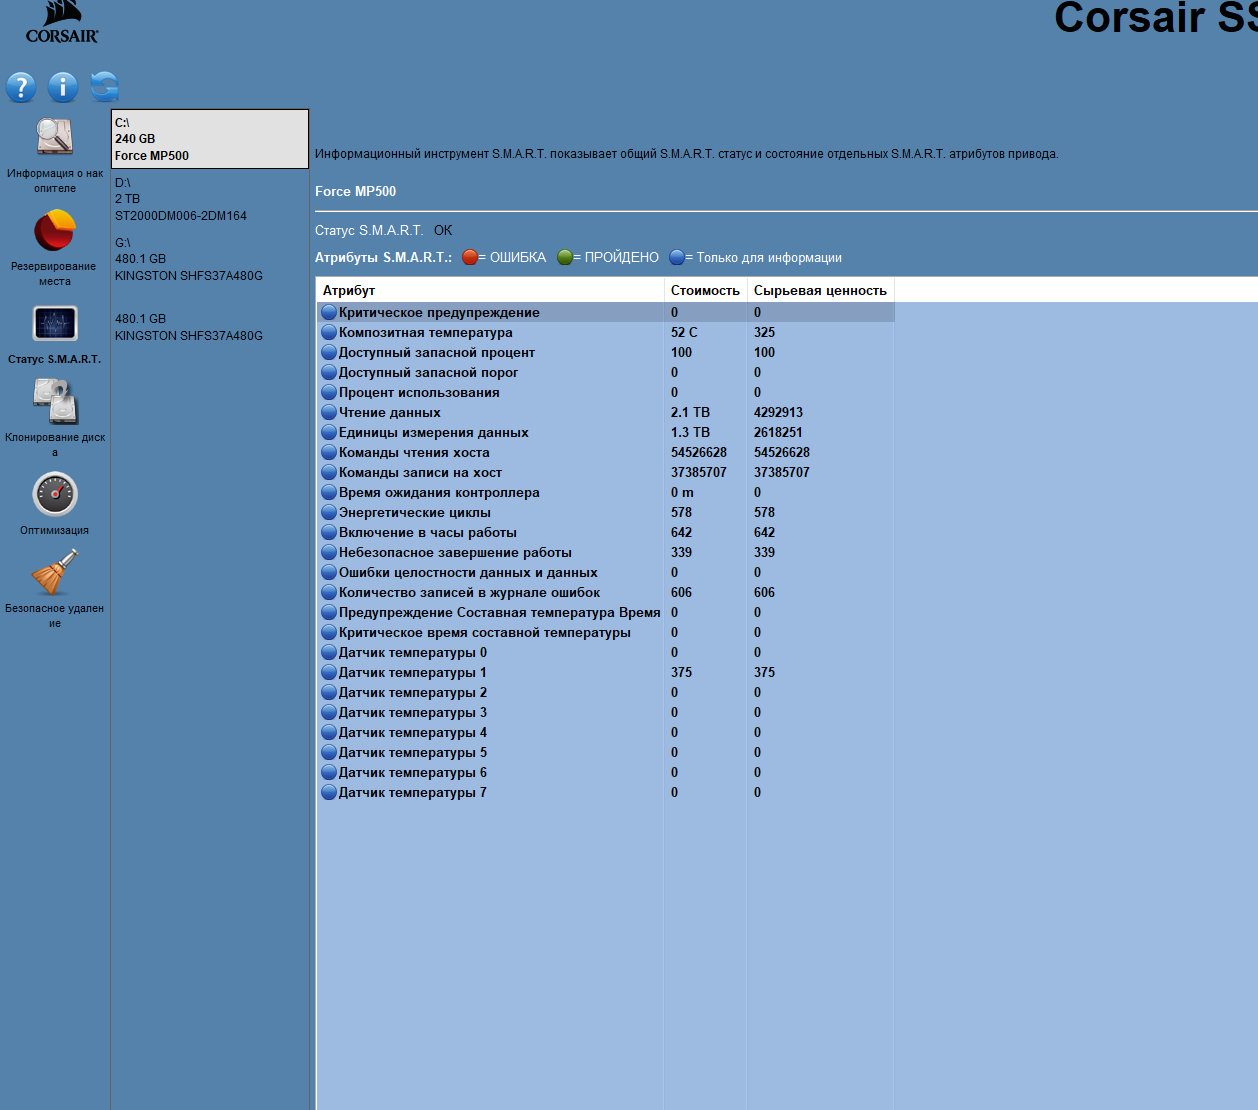Select row Датчик температуры 5
1258x1110 pixels.
606,752
